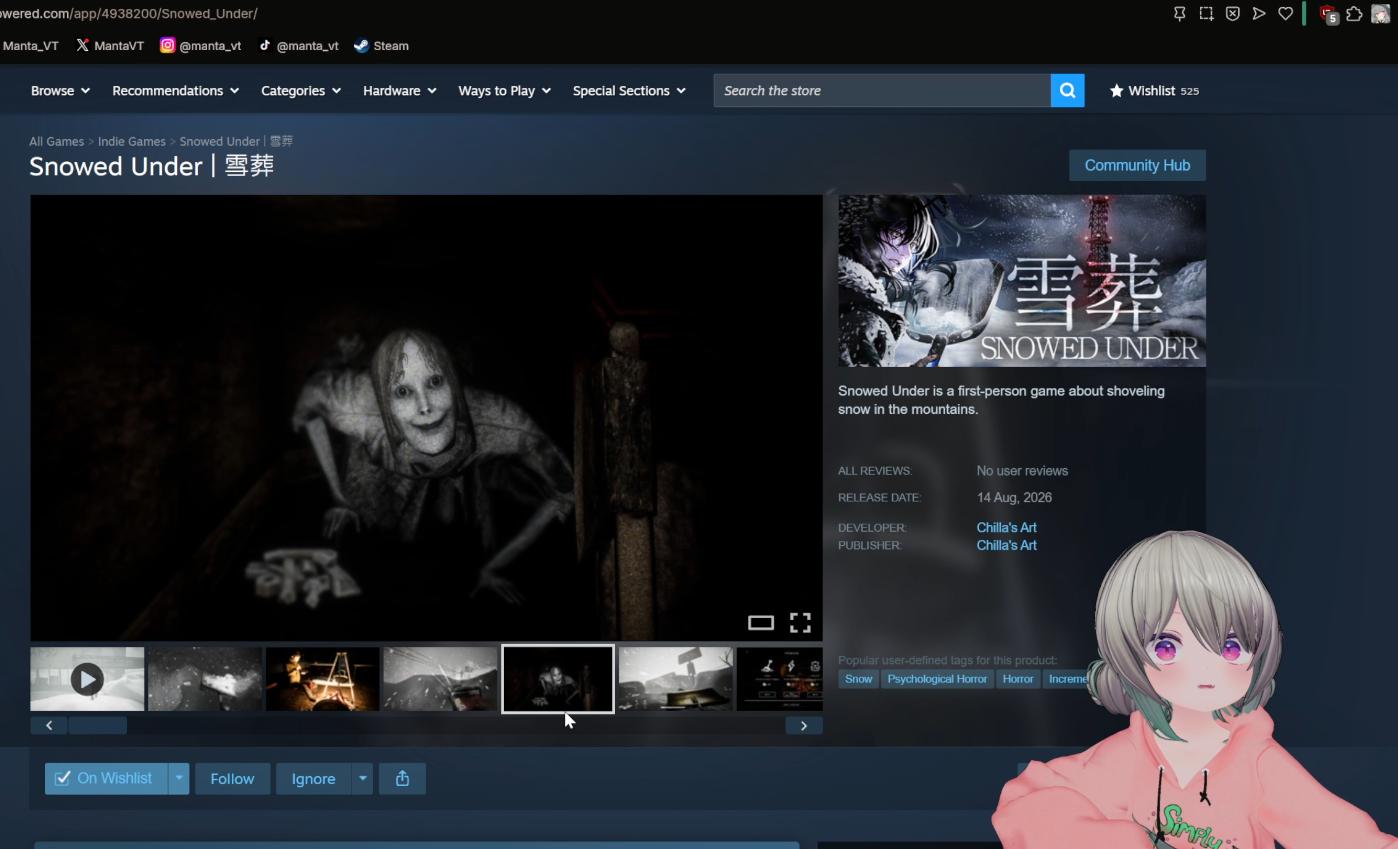
Task: Click the magnifier search button in the store bar
Action: (x=1067, y=91)
